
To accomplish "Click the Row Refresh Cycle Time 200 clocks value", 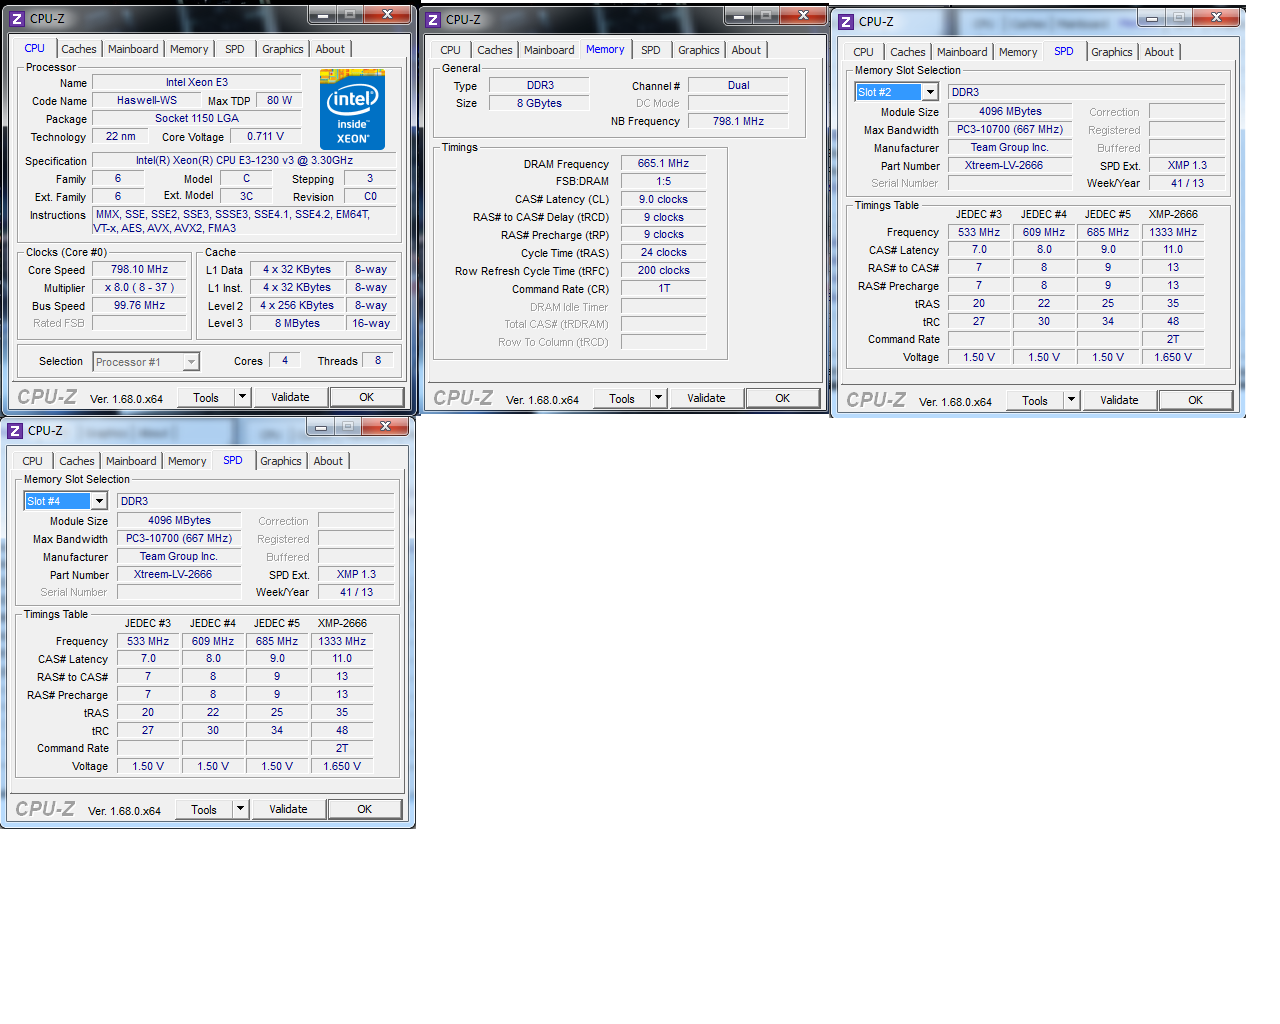I will pyautogui.click(x=663, y=271).
